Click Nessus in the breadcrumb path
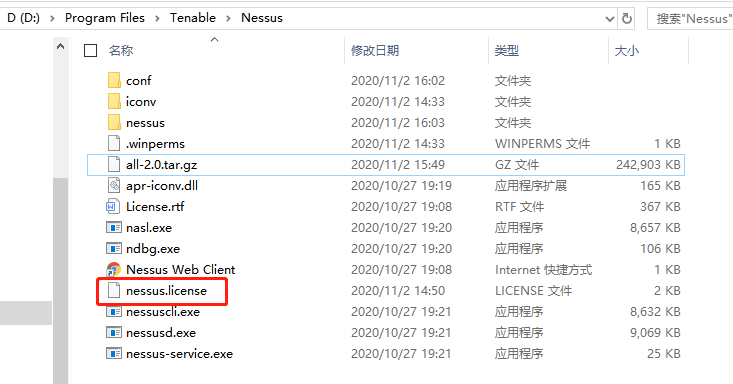This screenshot has height=384, width=733. (x=262, y=18)
